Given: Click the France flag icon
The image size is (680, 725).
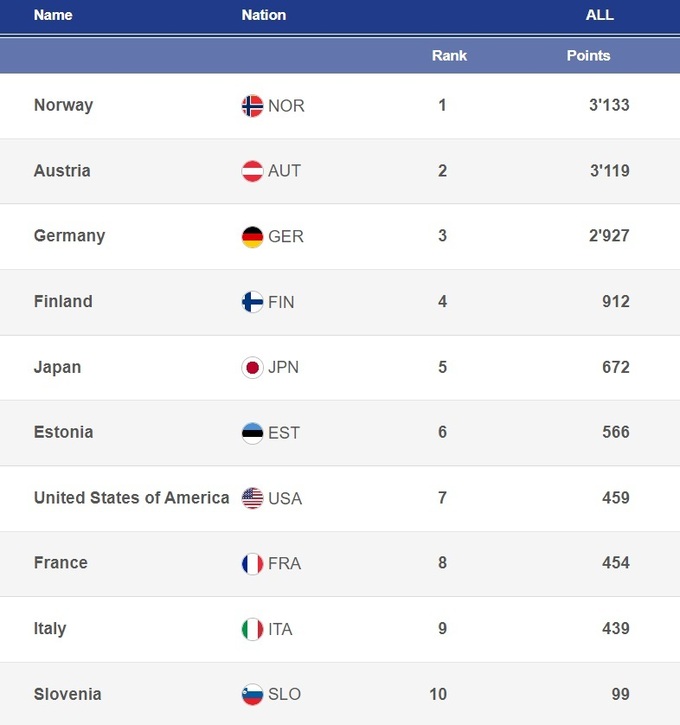Looking at the screenshot, I should pos(252,563).
